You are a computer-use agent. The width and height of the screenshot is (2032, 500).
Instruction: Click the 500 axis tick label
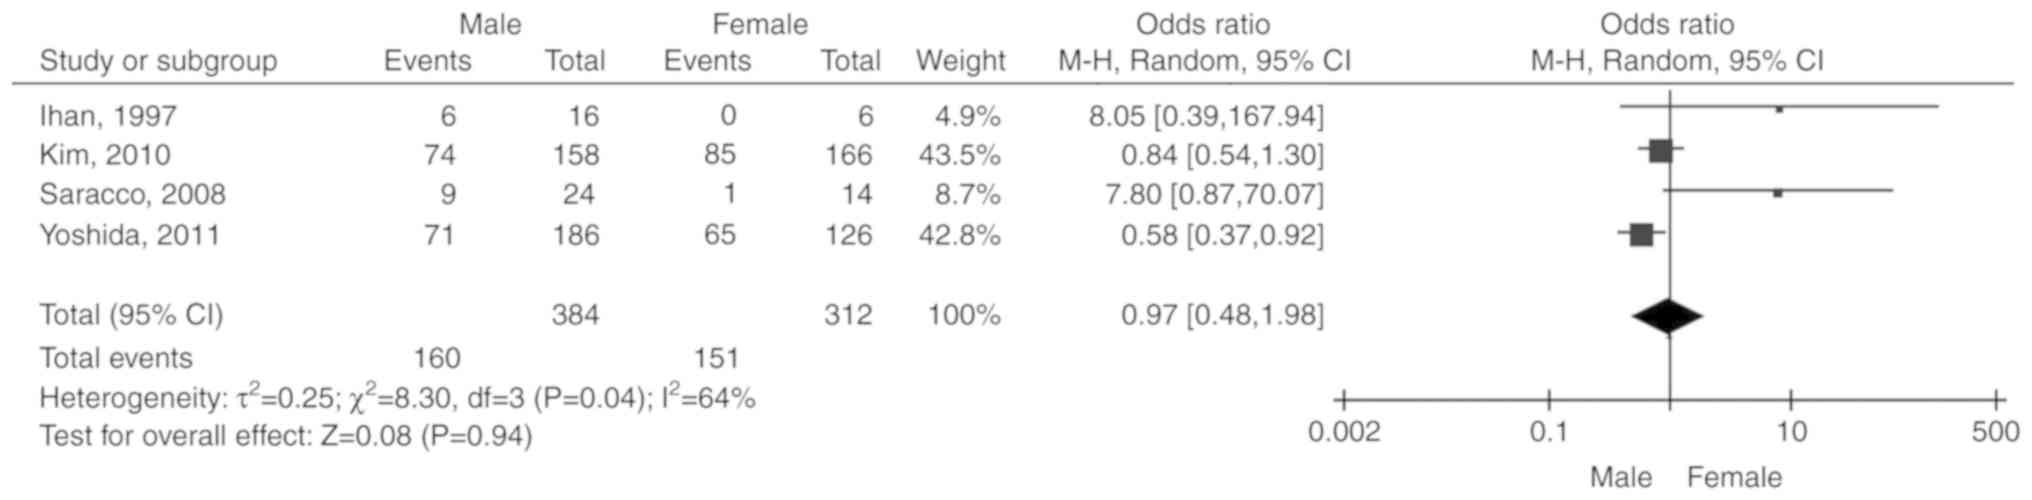(x=1995, y=433)
